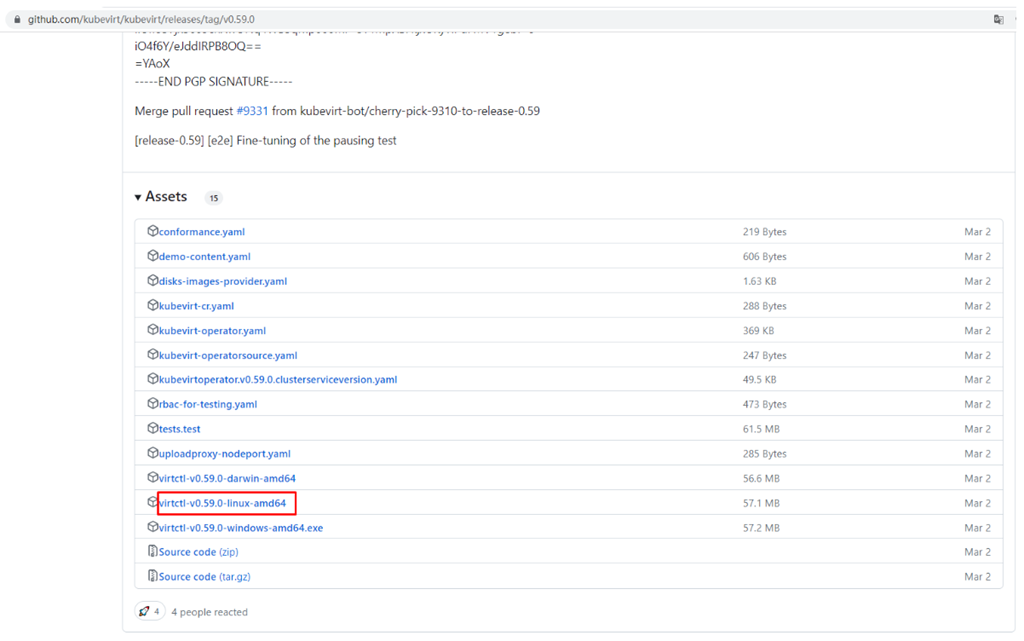Download virtctl-v0.59.0-windows-amd64.exe
Image resolution: width=1024 pixels, height=641 pixels.
point(241,528)
